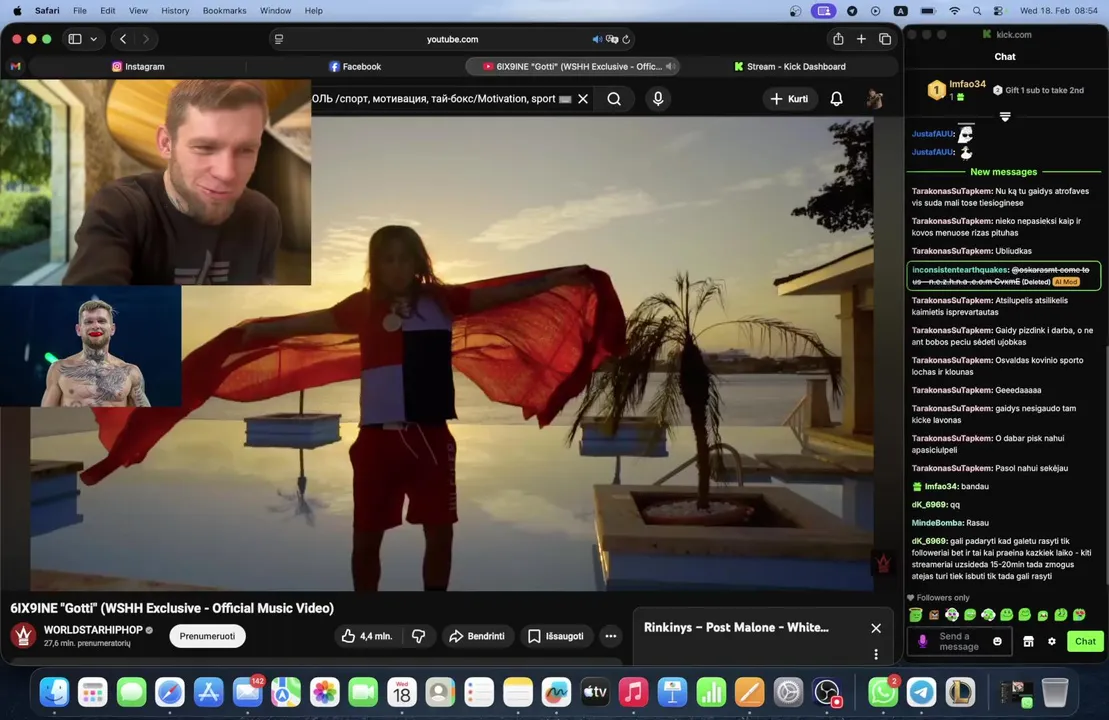1109x720 pixels.
Task: Click the video player to pause
Action: tap(452, 354)
